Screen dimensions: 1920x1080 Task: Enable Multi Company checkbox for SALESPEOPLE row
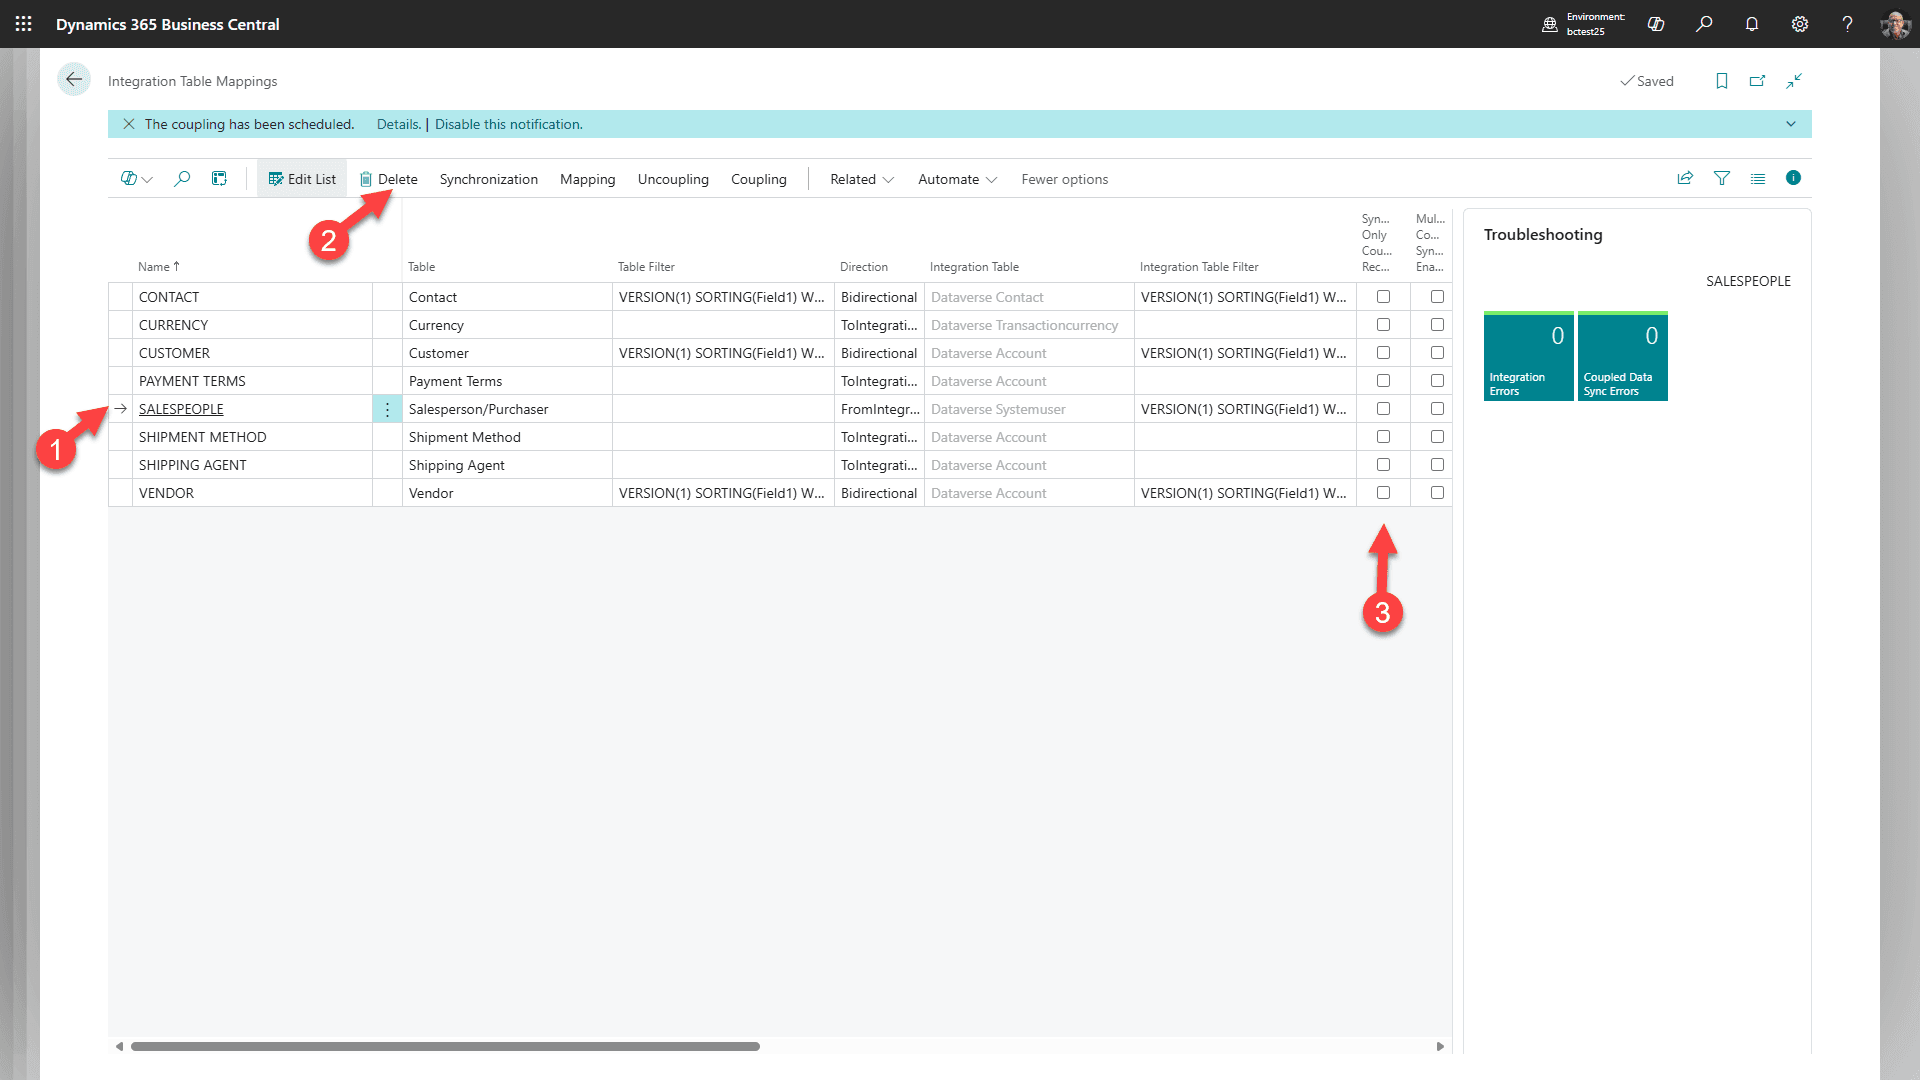pos(1437,409)
